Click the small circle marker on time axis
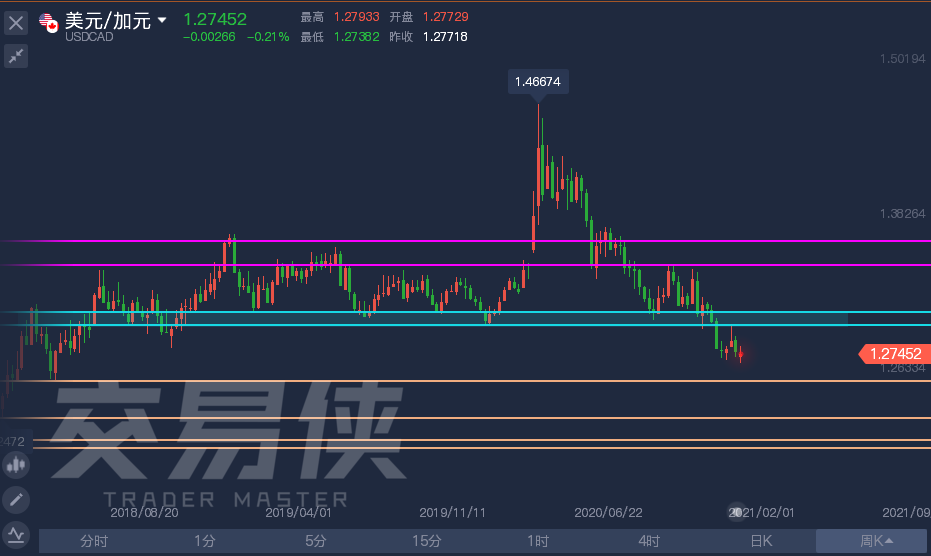Screen dimensions: 931x556 (x=737, y=512)
